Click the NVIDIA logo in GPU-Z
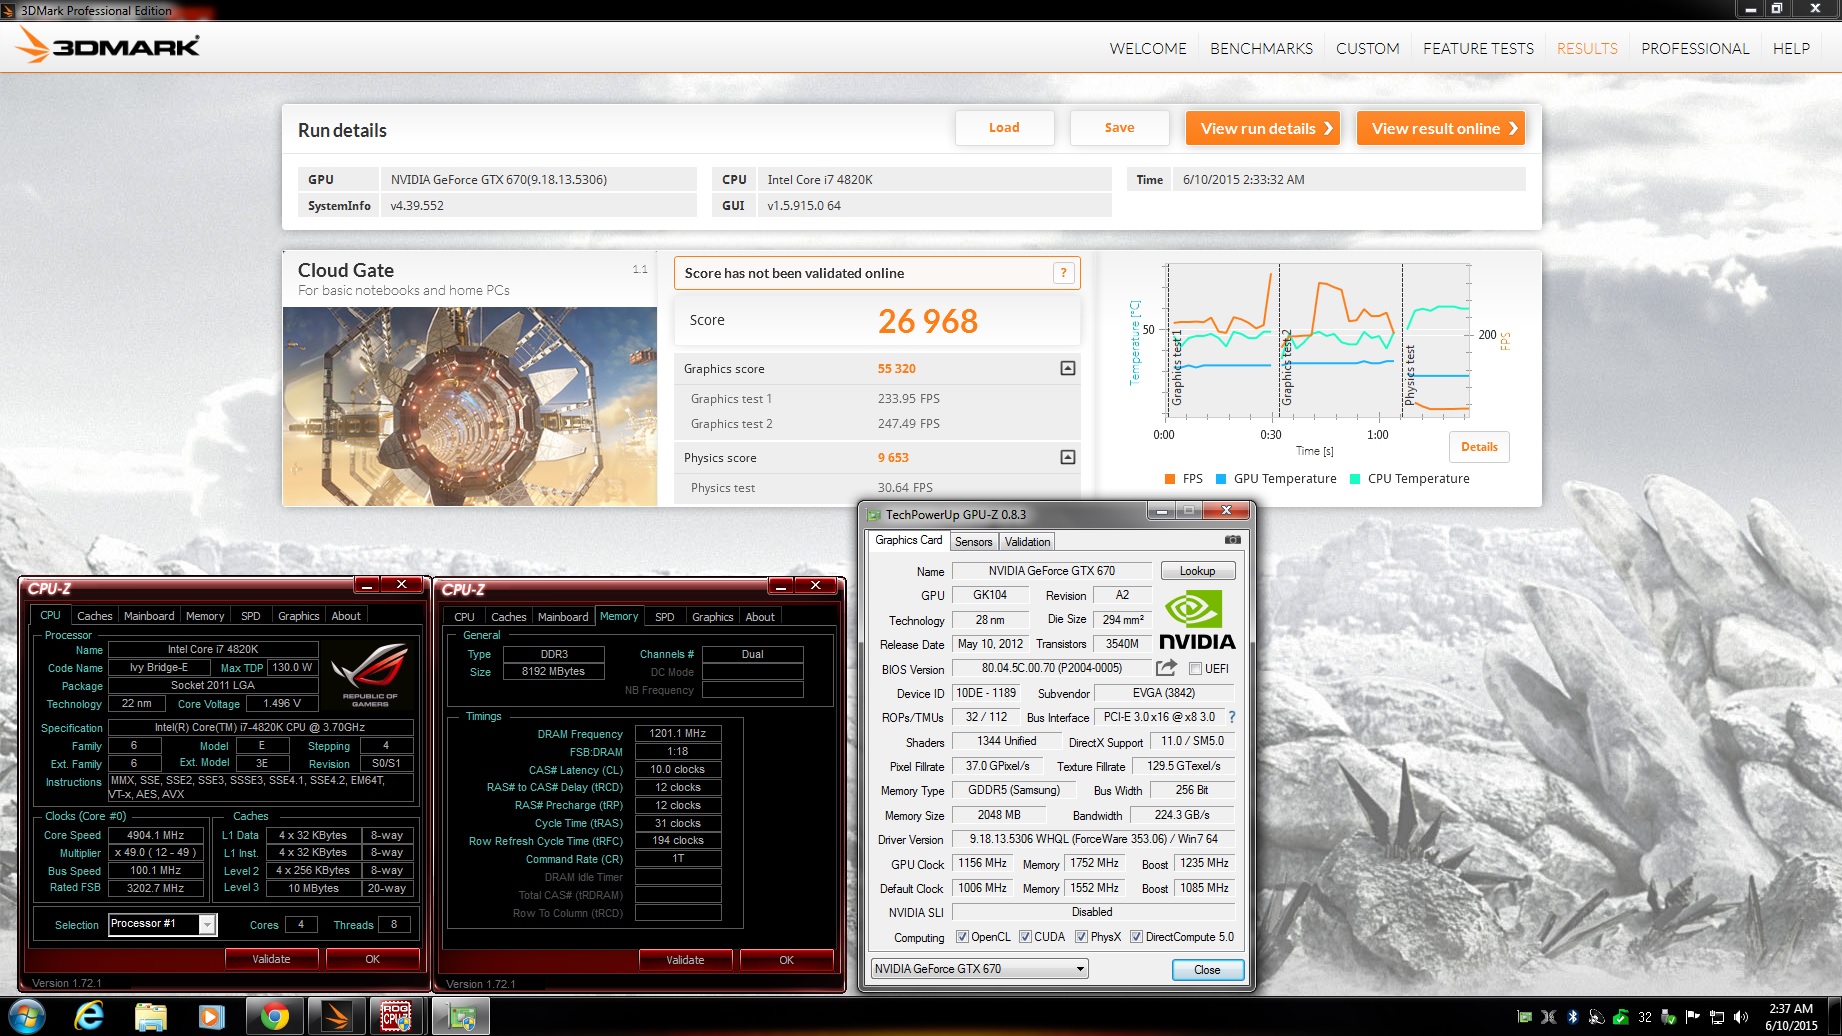Viewport: 1842px width, 1036px height. [x=1197, y=620]
